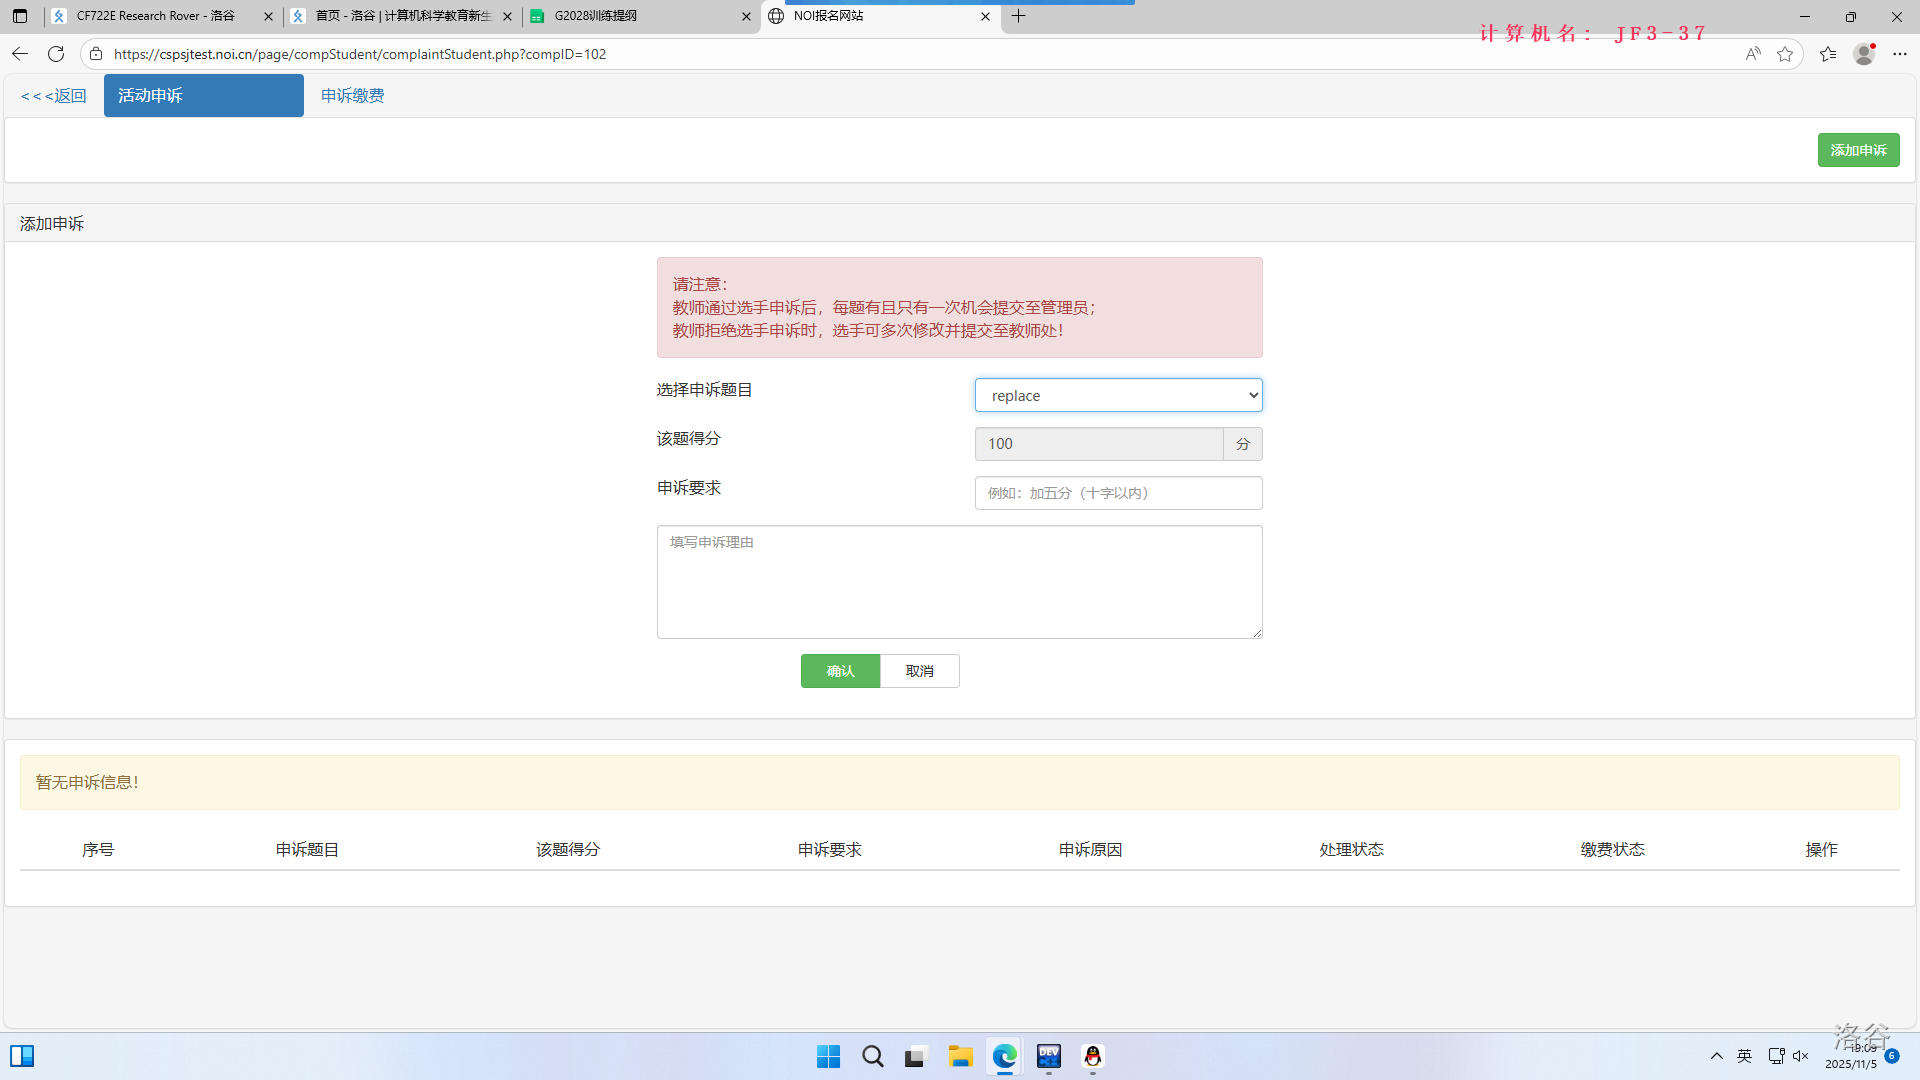Click the 取消 button
Viewport: 1920px width, 1080px height.
(919, 671)
